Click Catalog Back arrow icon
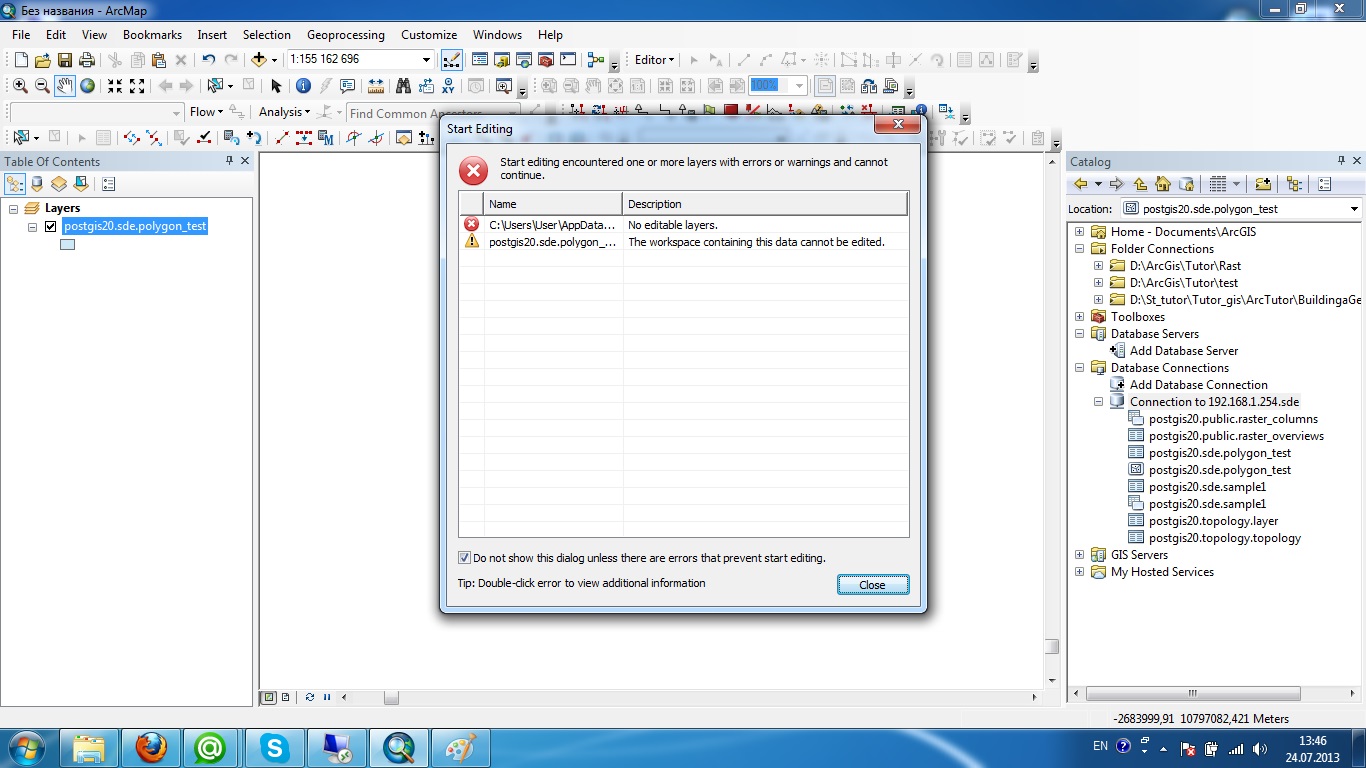 [x=1080, y=184]
